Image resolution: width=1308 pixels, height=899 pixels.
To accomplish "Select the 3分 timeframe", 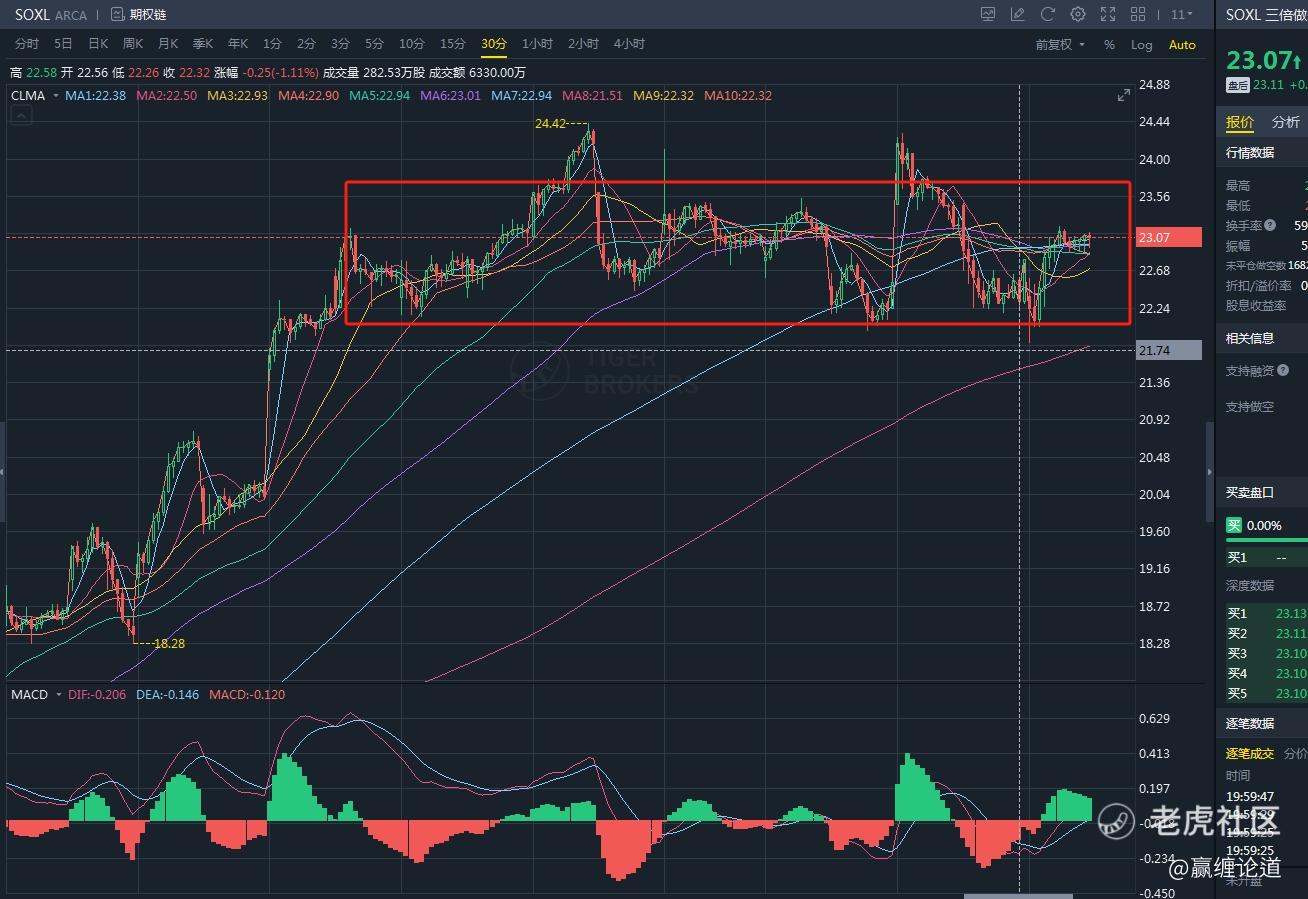I will point(340,44).
